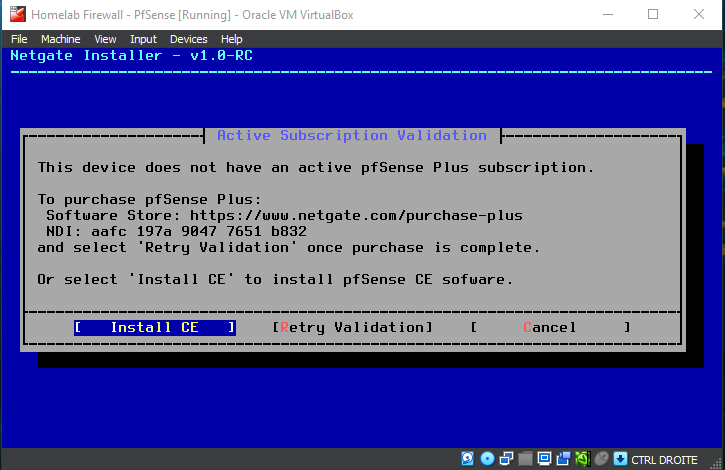Open the Machine menu
The width and height of the screenshot is (725, 470).
tap(61, 39)
